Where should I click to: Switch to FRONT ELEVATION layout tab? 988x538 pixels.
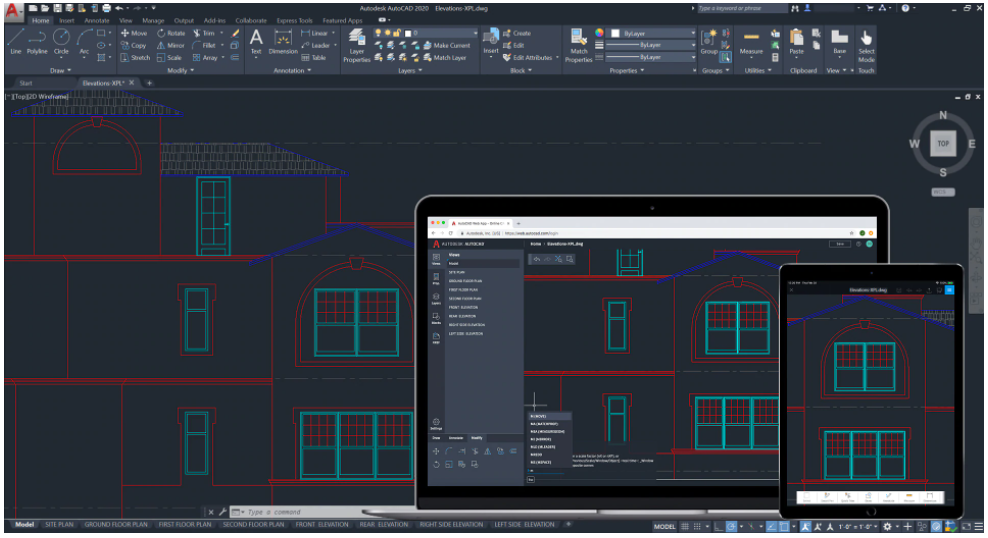pos(322,524)
